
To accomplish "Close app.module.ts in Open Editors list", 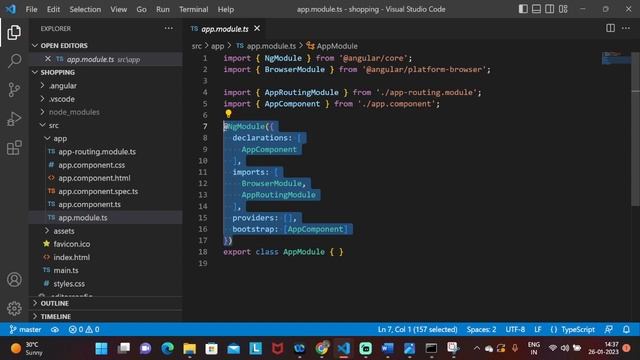I will pyautogui.click(x=48, y=59).
